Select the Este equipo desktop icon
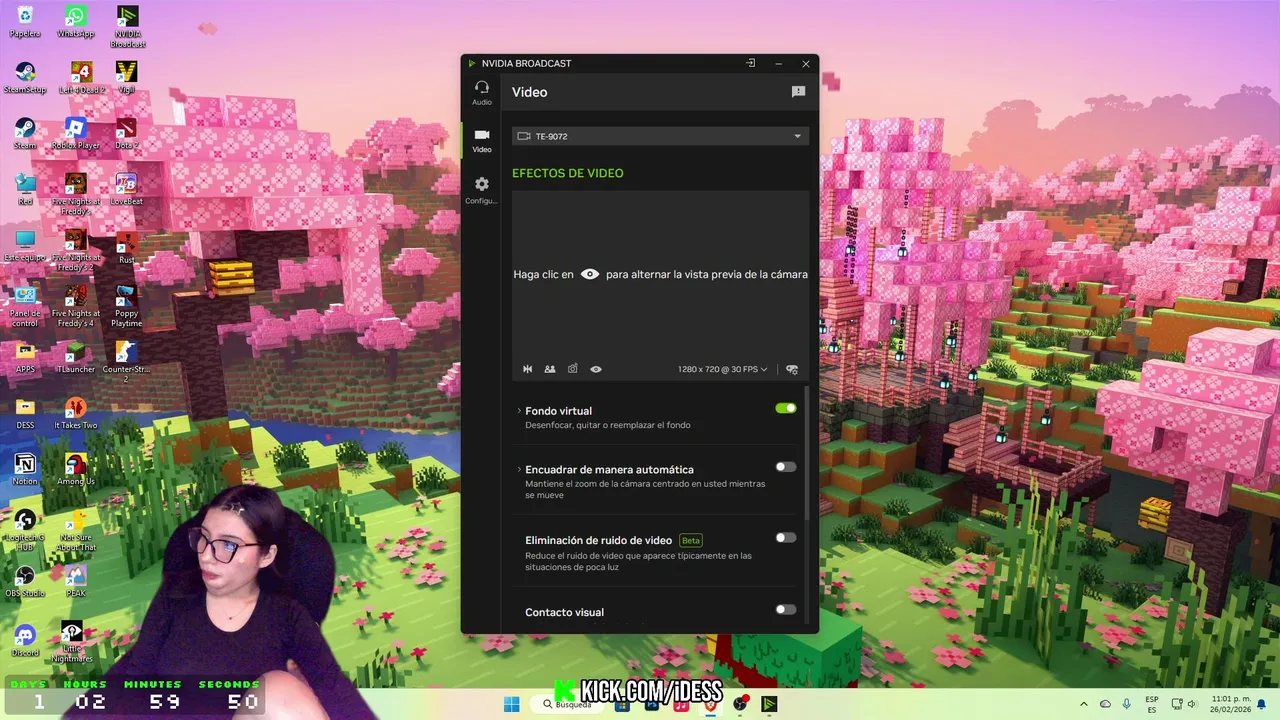 pos(25,247)
